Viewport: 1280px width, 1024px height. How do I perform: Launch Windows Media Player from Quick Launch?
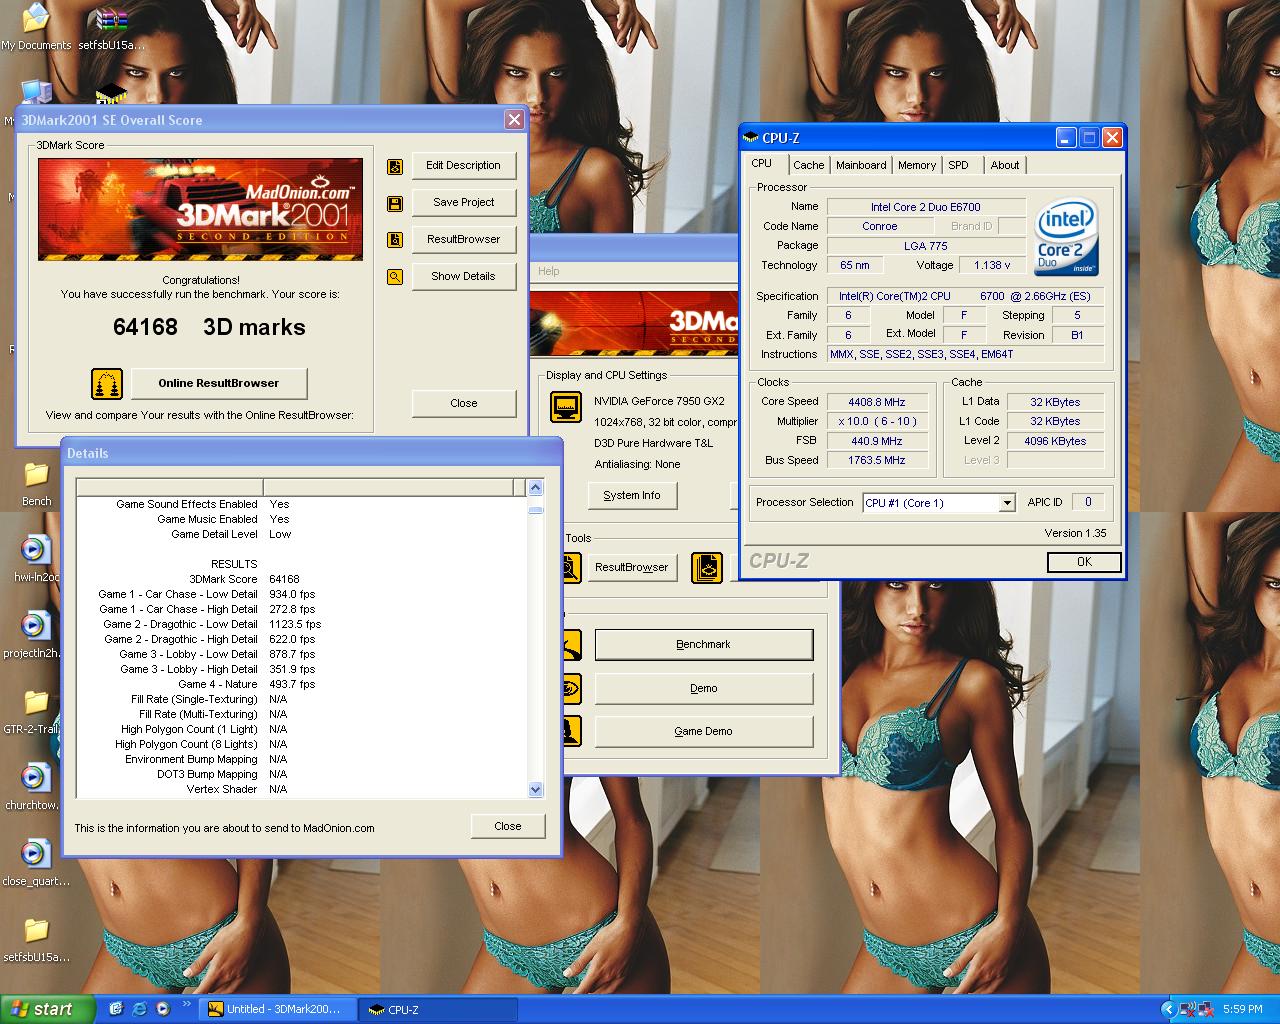162,1009
